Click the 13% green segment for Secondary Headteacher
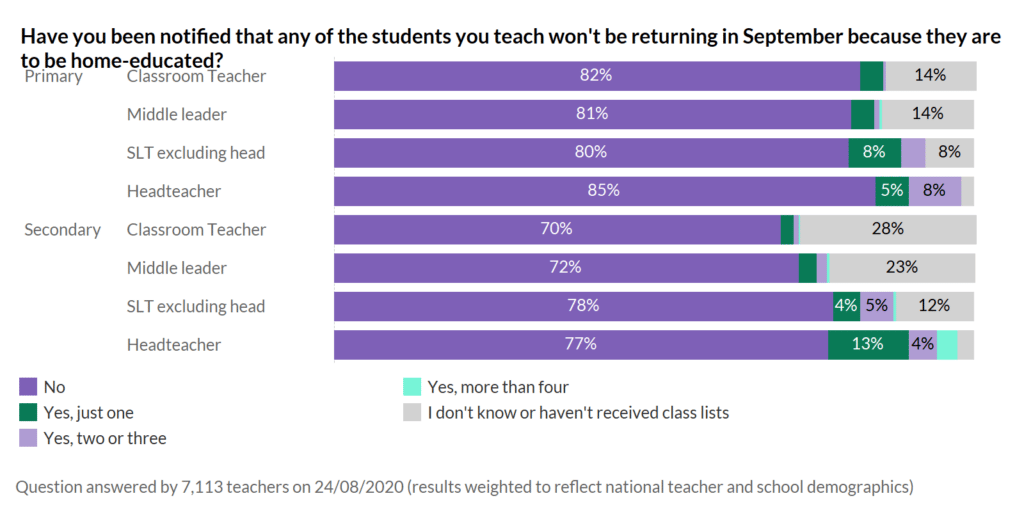1024x512 pixels. point(867,344)
